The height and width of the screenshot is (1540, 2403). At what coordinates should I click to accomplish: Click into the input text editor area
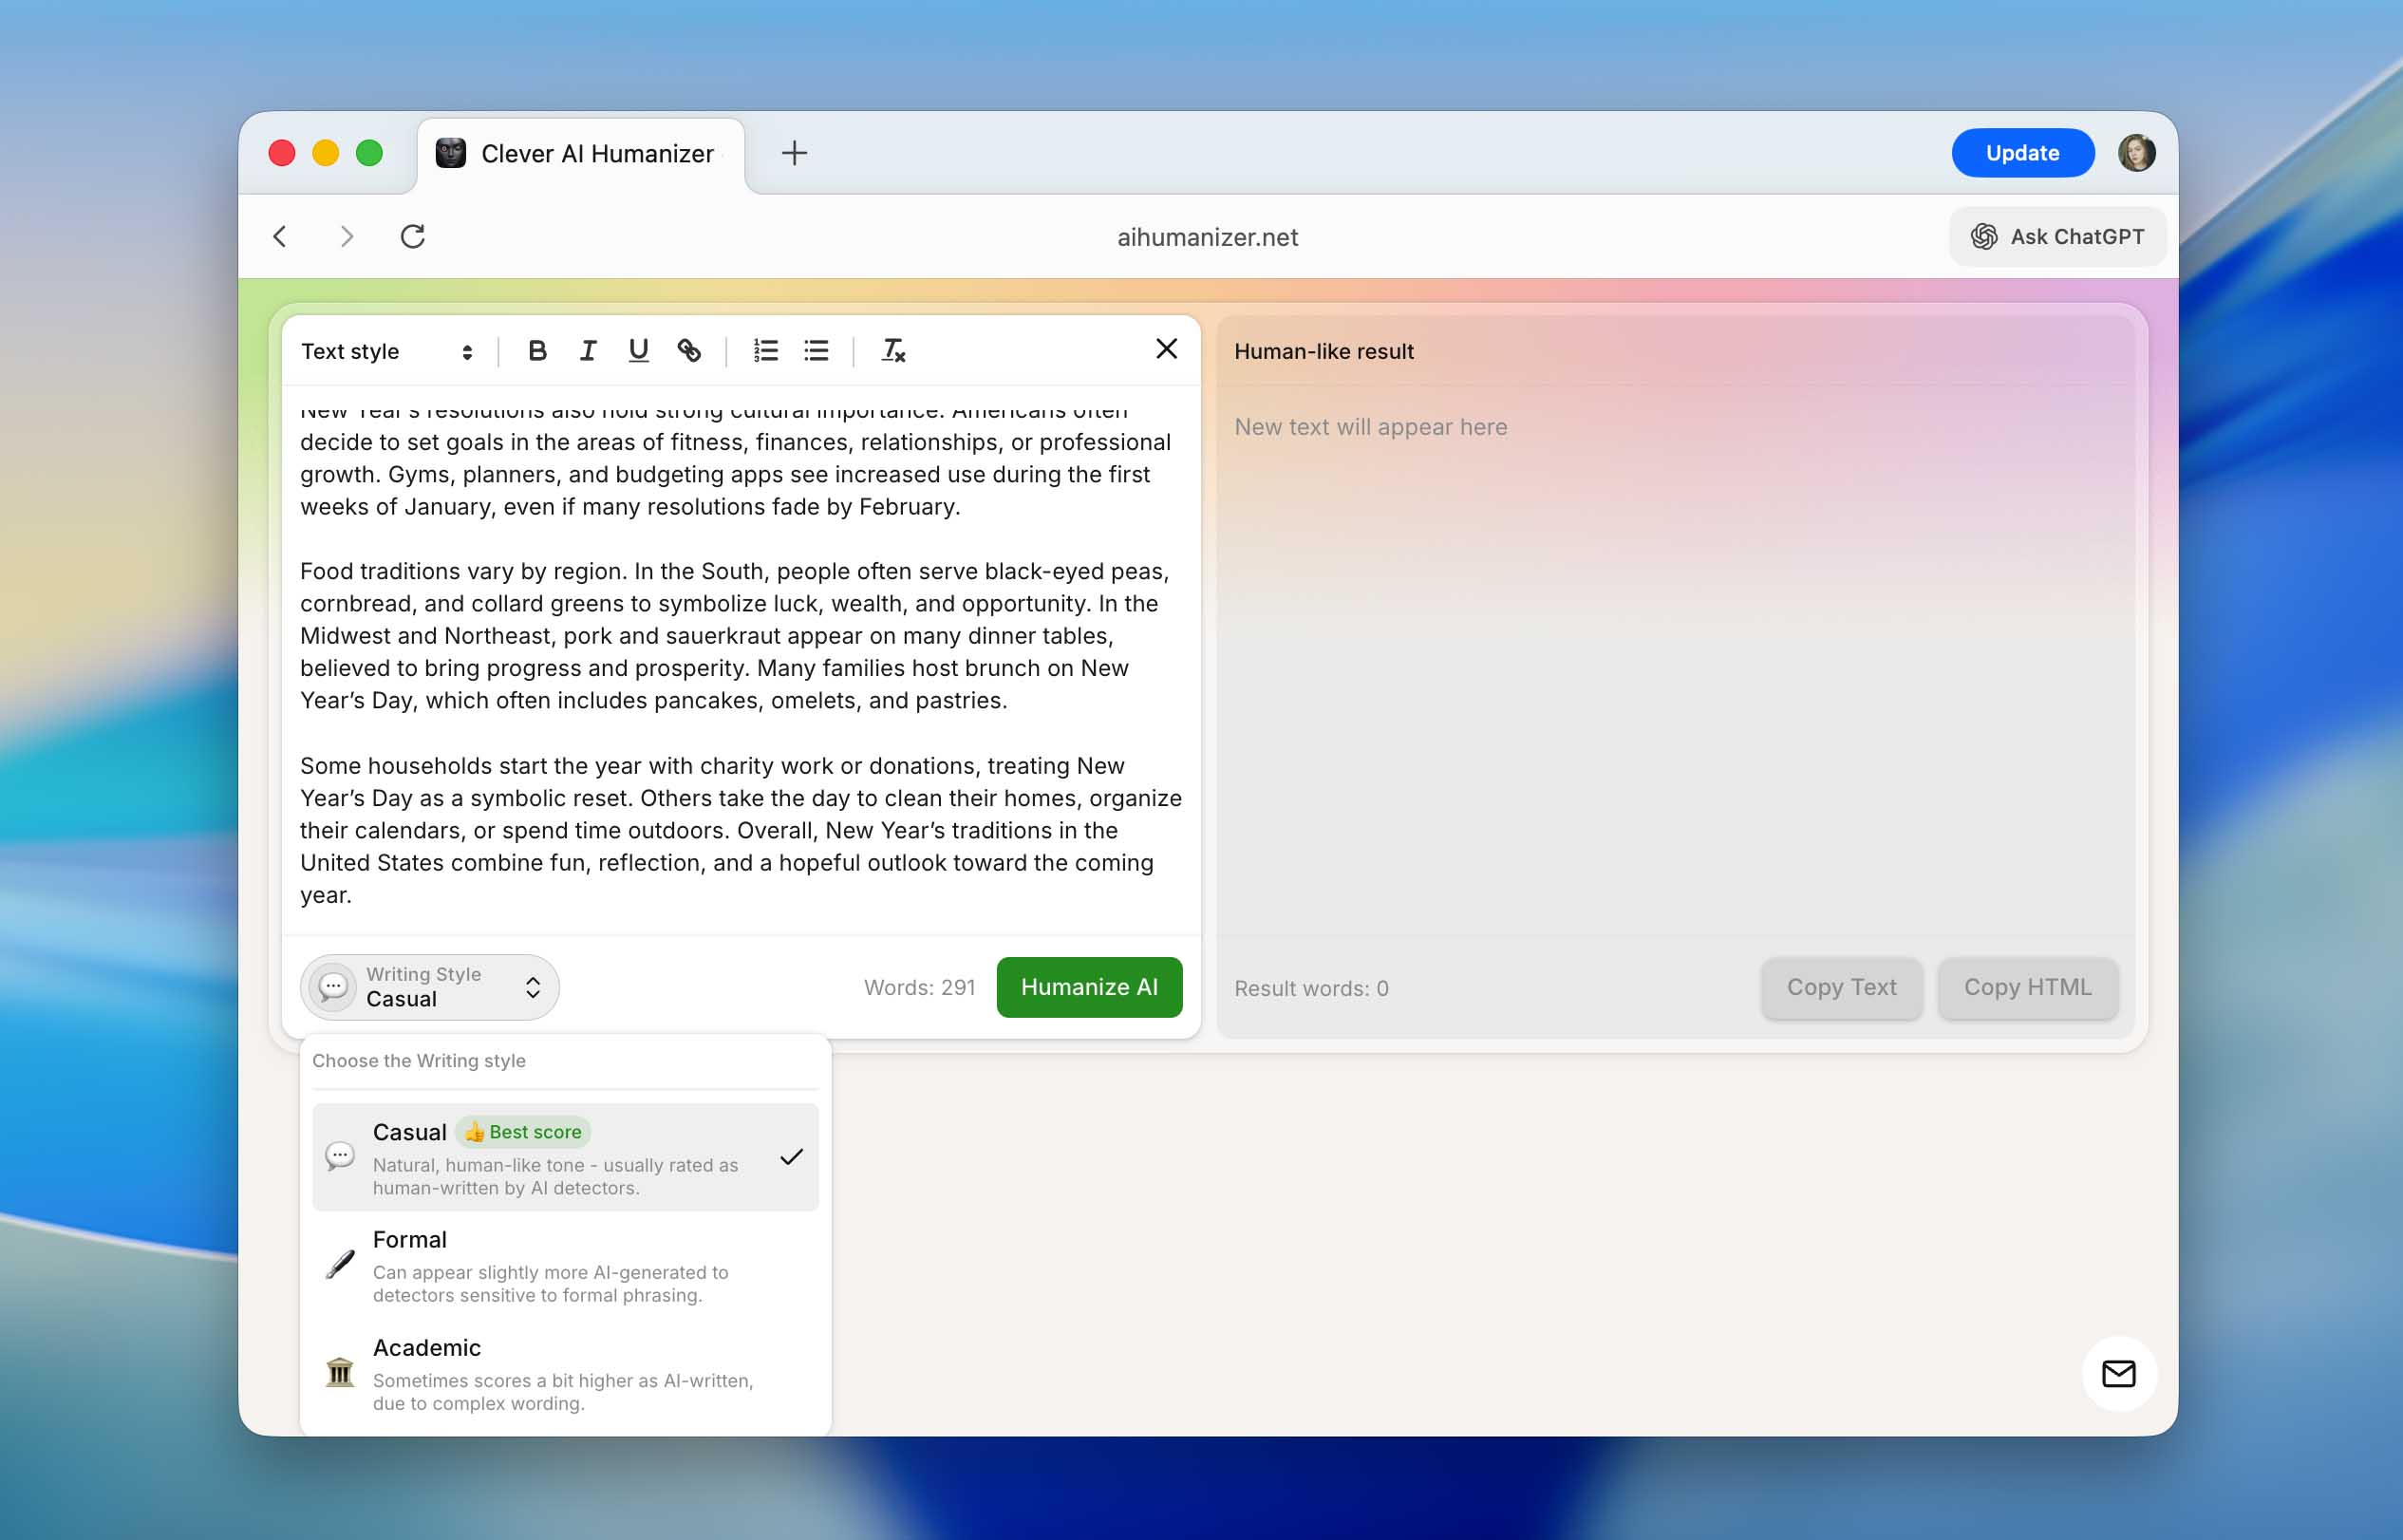(741, 660)
